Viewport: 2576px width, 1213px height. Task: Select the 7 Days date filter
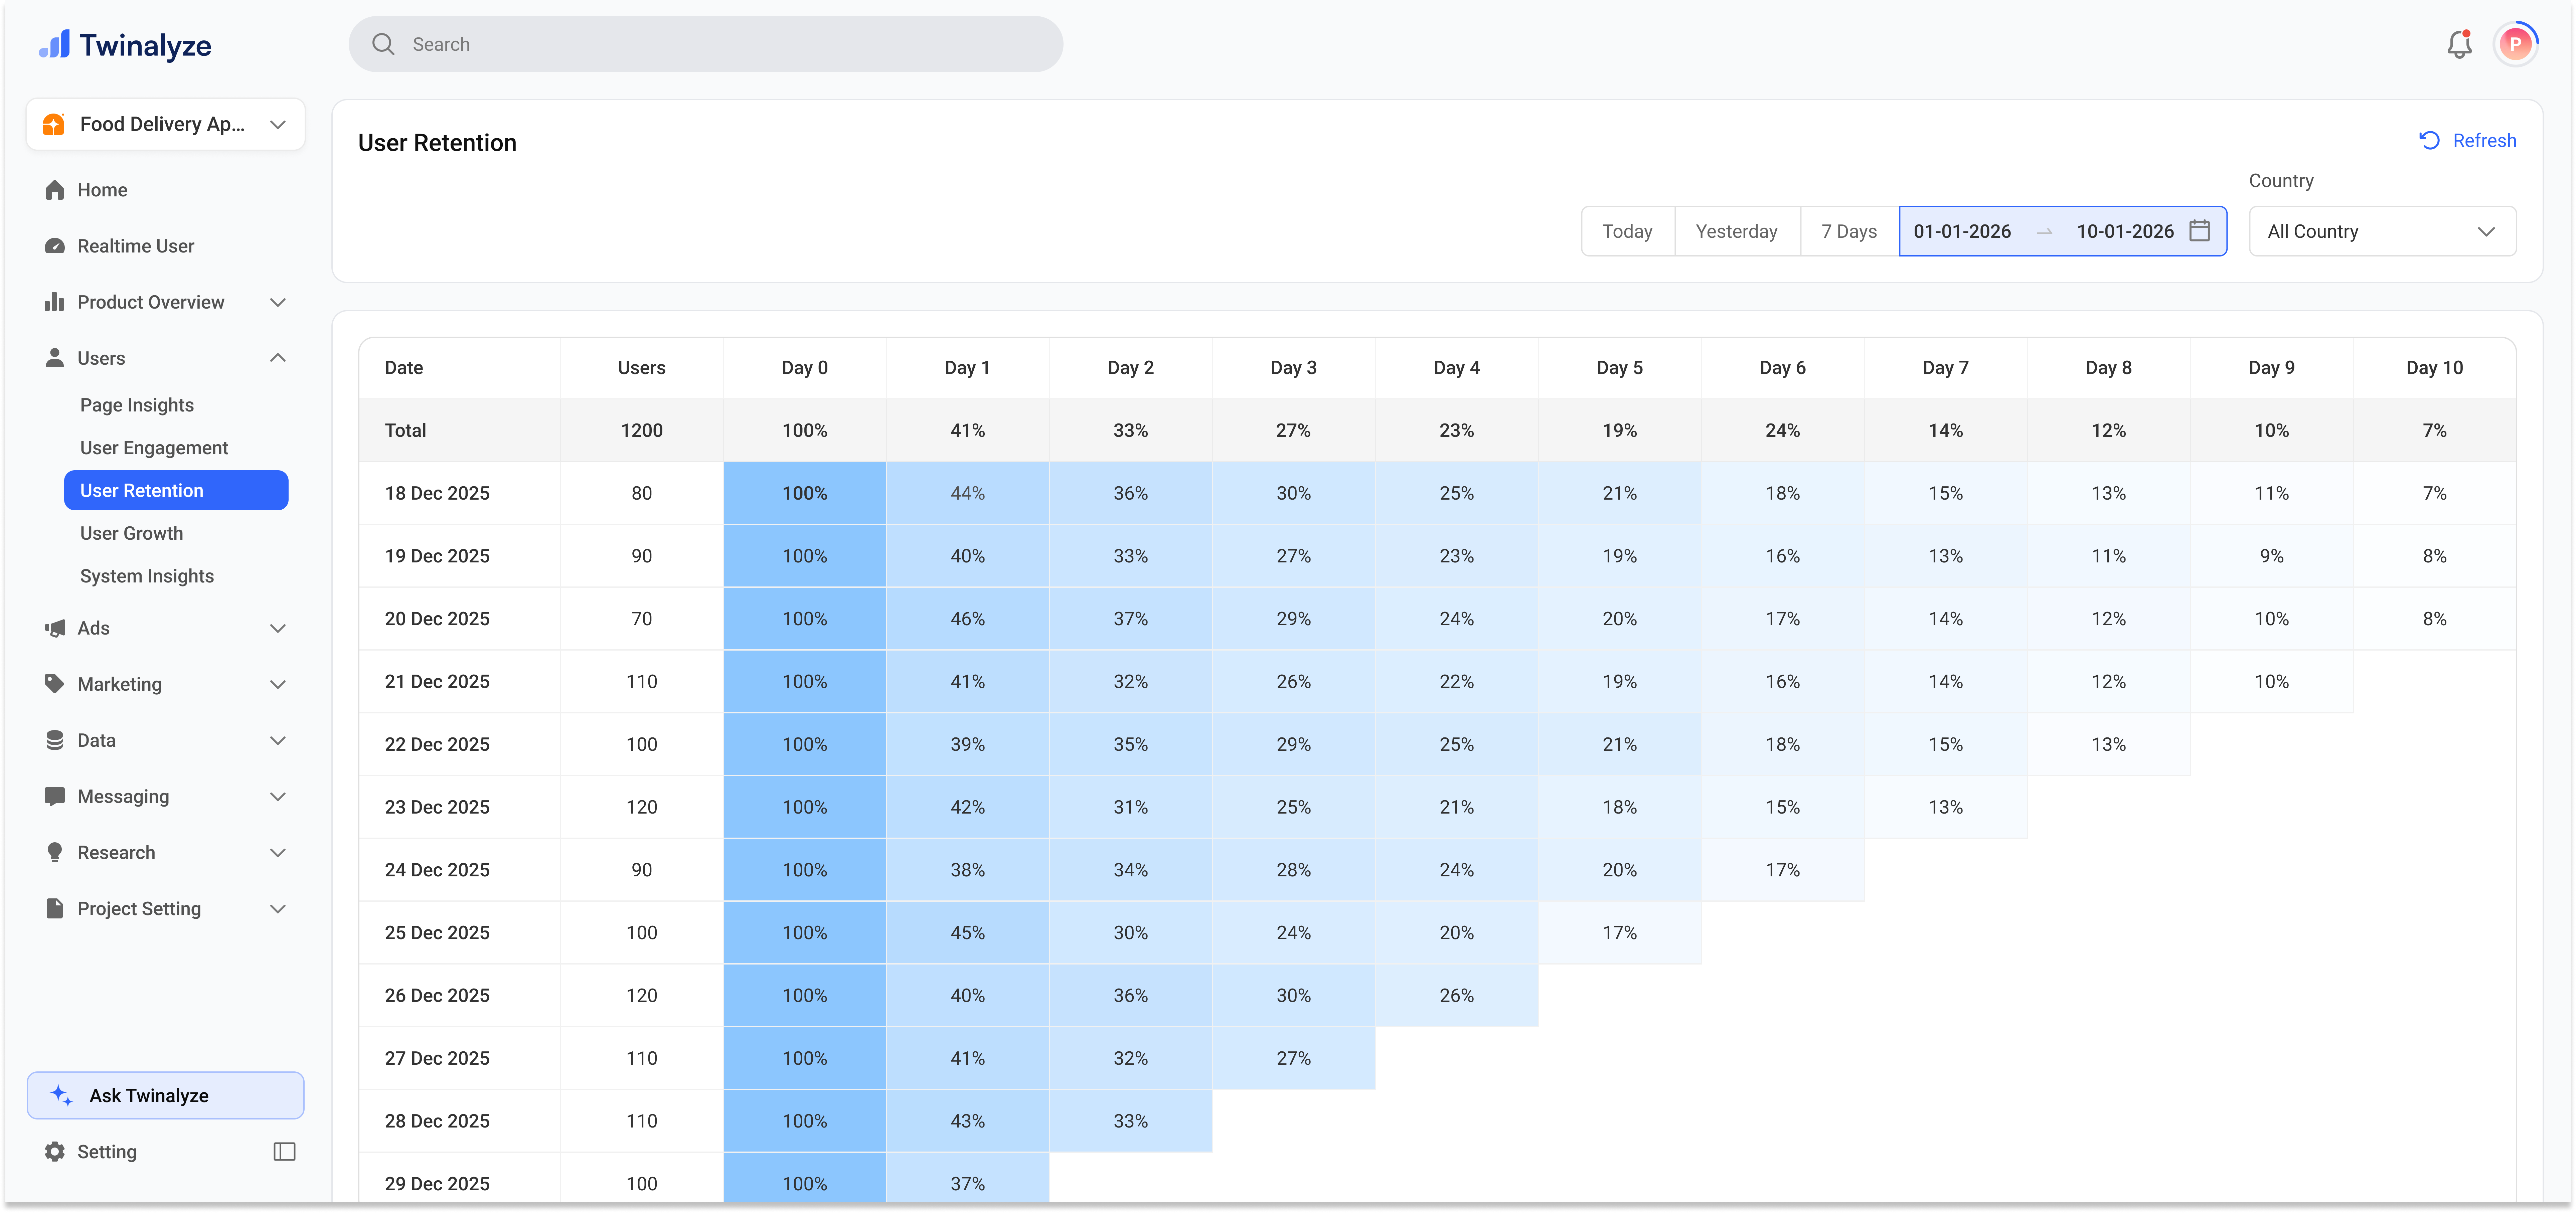click(x=1849, y=231)
